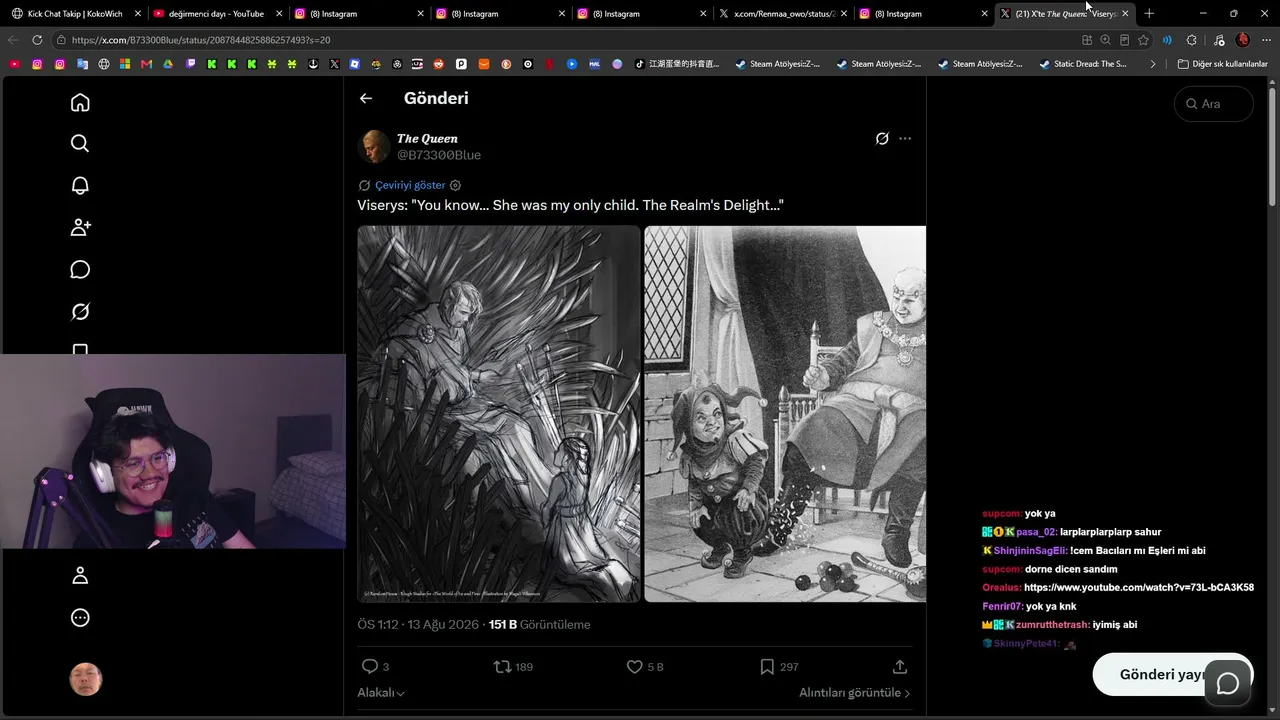Open the Static Dread bookmark
Screen dimensions: 1280x720
coord(1082,64)
